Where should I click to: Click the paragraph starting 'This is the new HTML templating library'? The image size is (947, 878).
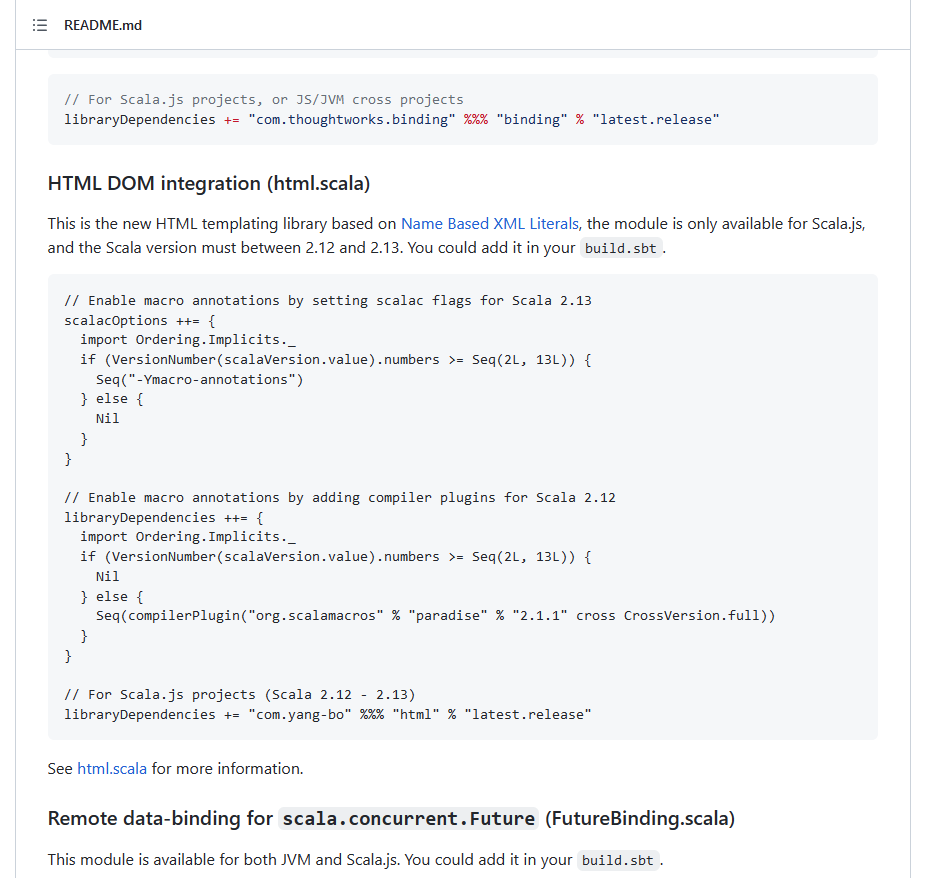tap(457, 236)
